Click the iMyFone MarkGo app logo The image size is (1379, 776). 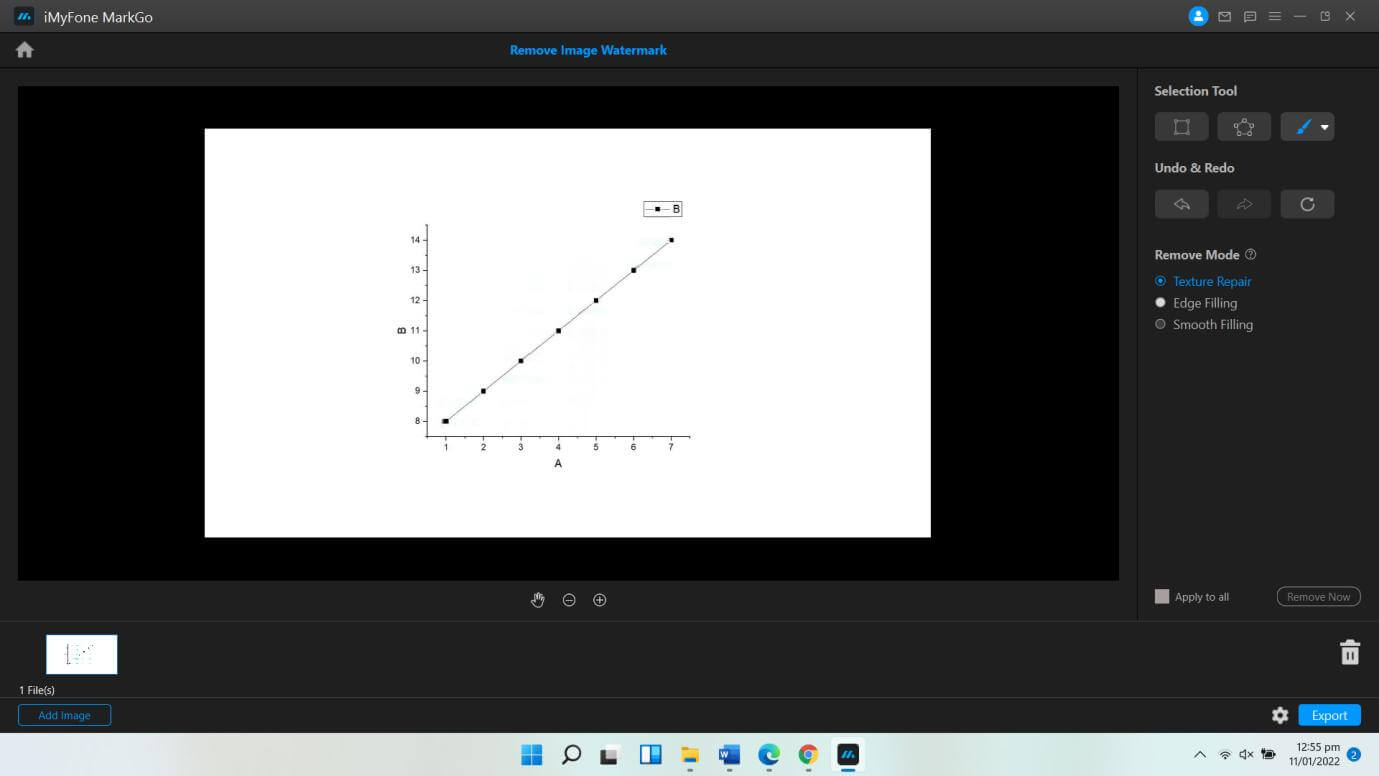click(x=24, y=17)
